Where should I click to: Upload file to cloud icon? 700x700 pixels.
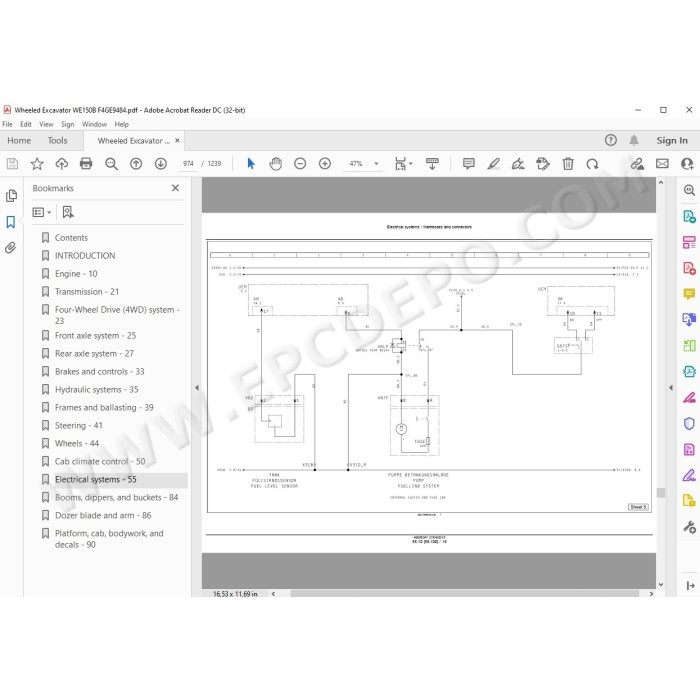(62, 164)
